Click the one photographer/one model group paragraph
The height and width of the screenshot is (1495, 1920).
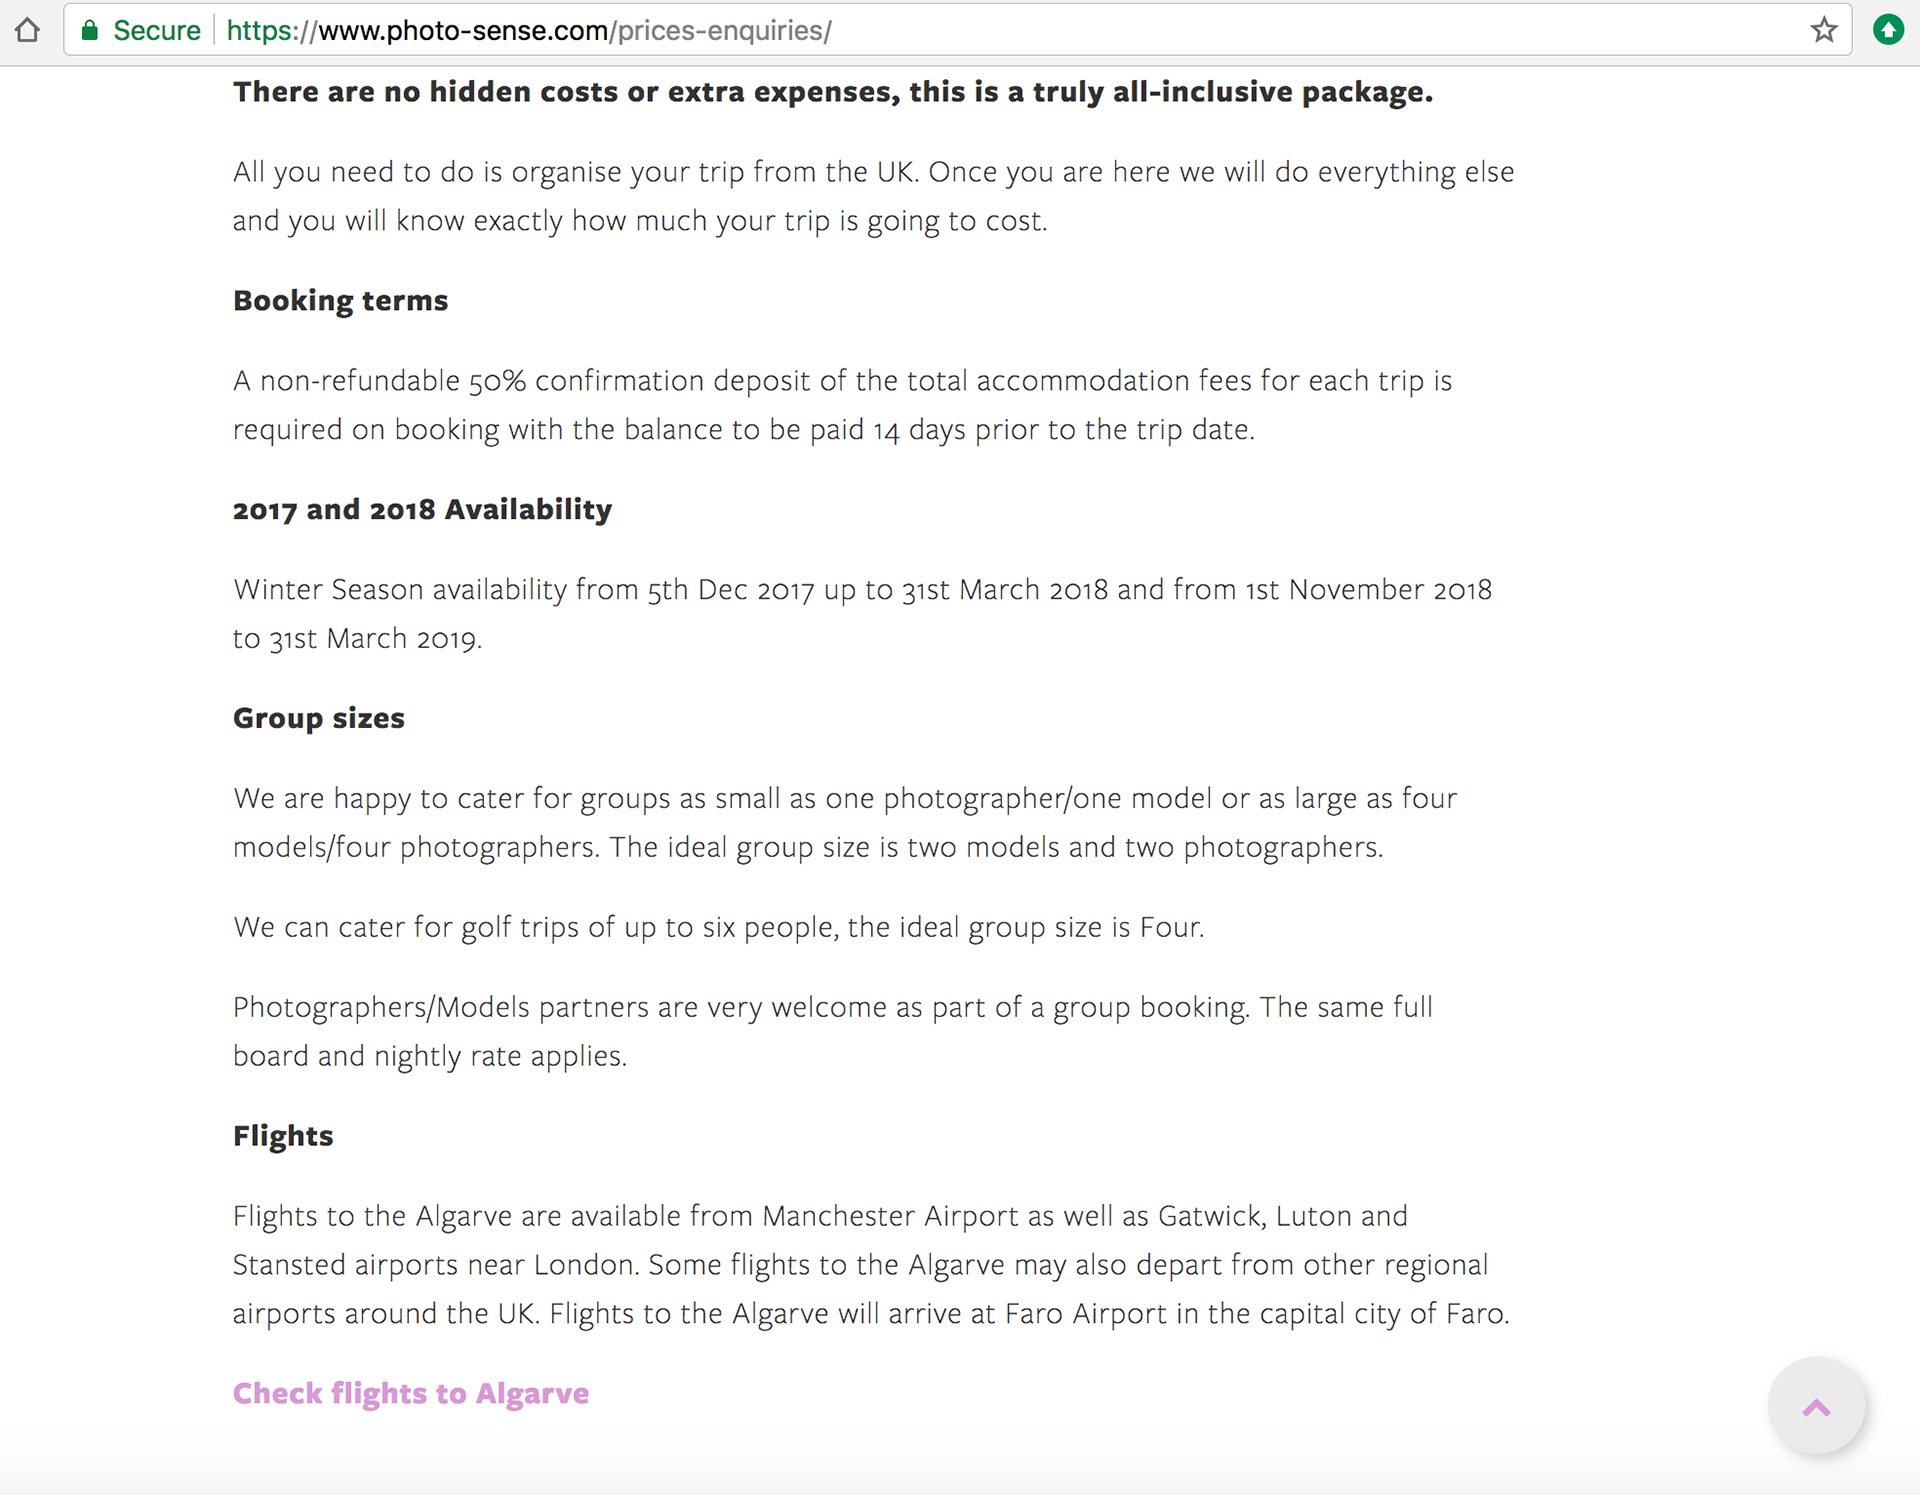pyautogui.click(x=844, y=822)
